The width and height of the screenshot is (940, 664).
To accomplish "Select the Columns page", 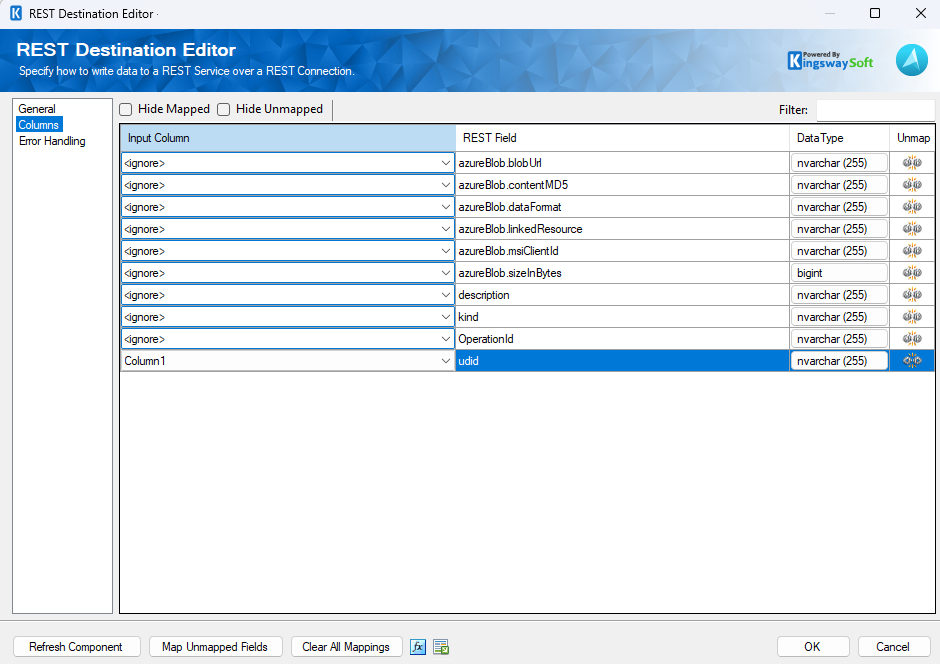I will pos(38,125).
